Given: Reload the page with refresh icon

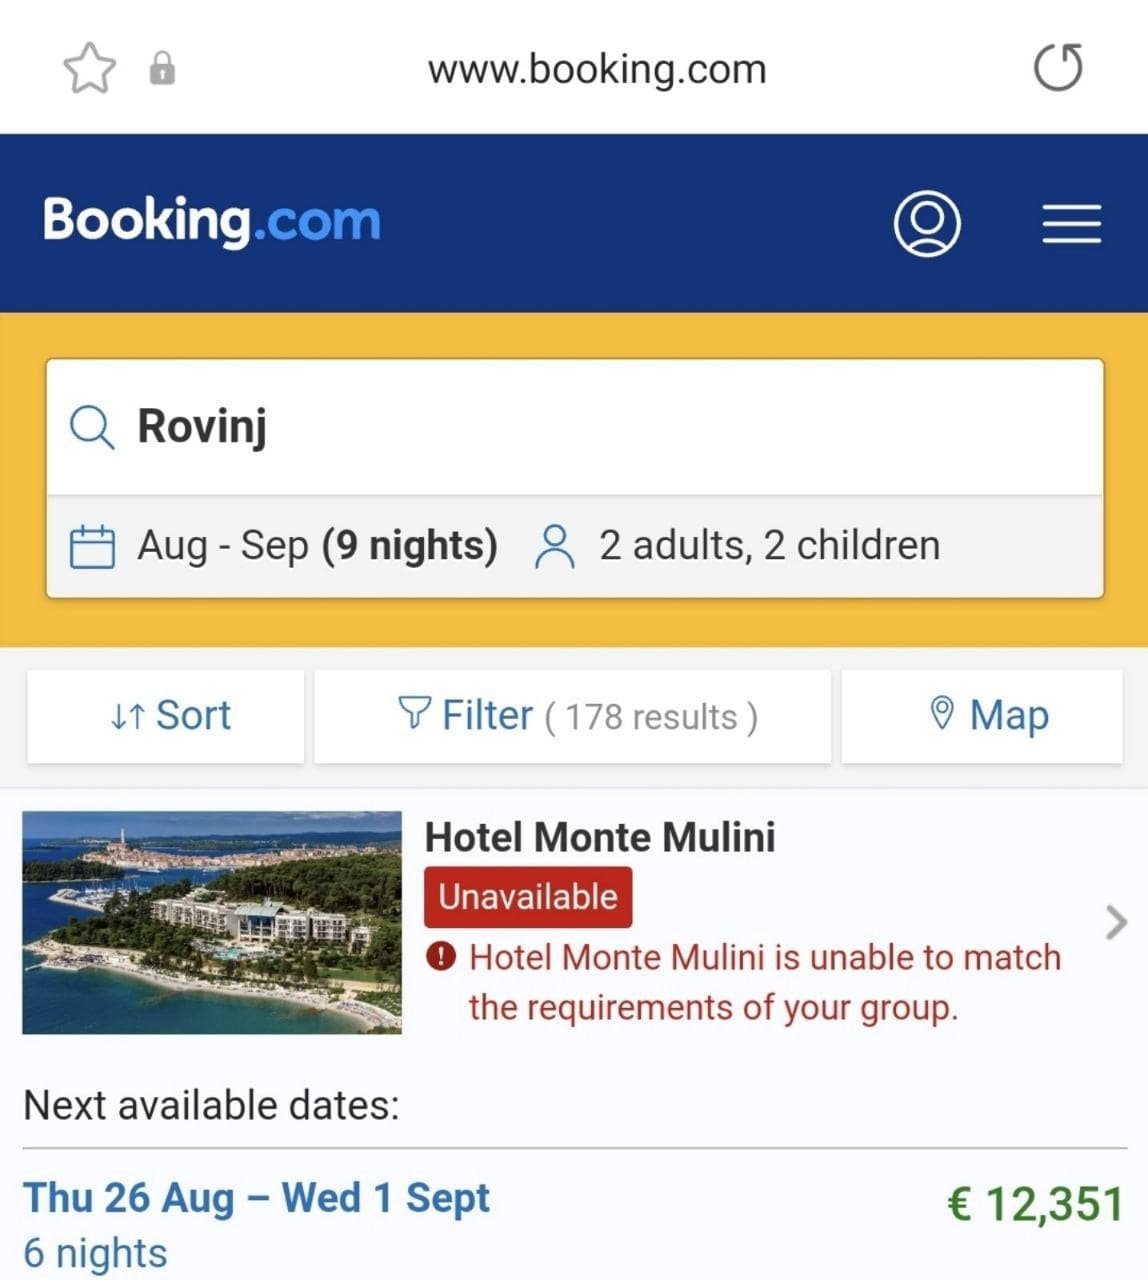Looking at the screenshot, I should click(x=1057, y=68).
